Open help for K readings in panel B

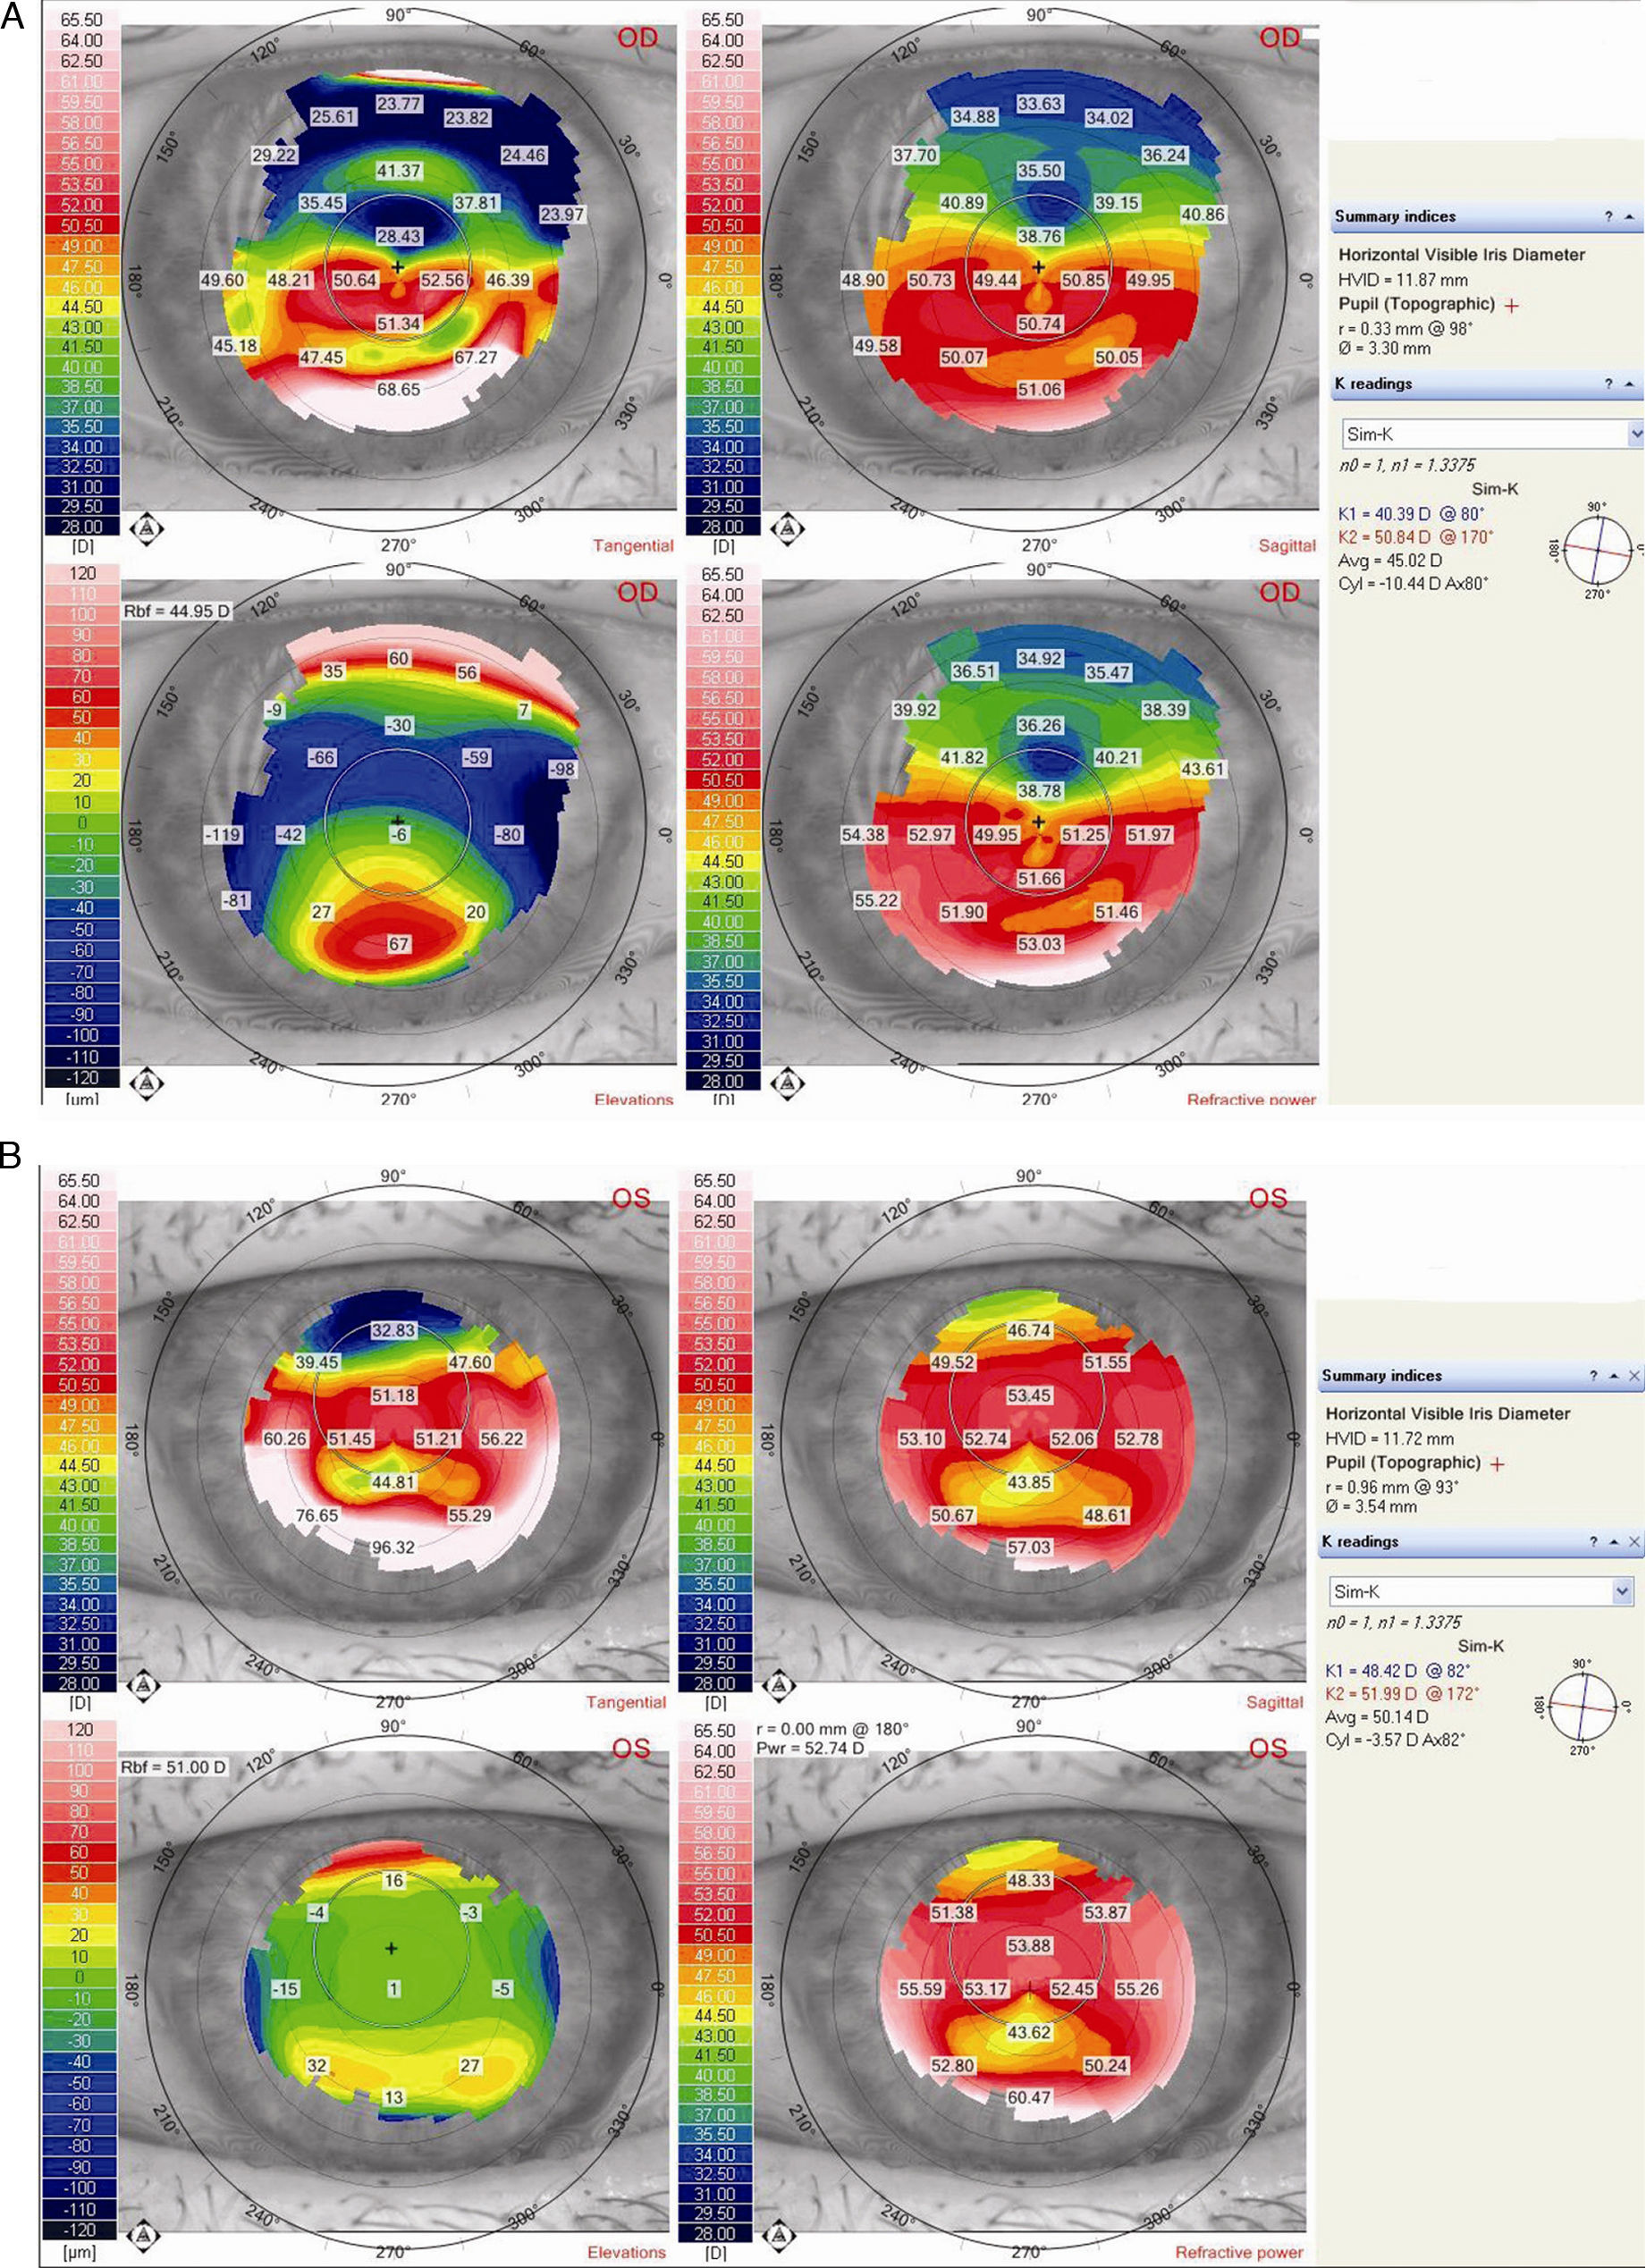[x=1594, y=1542]
